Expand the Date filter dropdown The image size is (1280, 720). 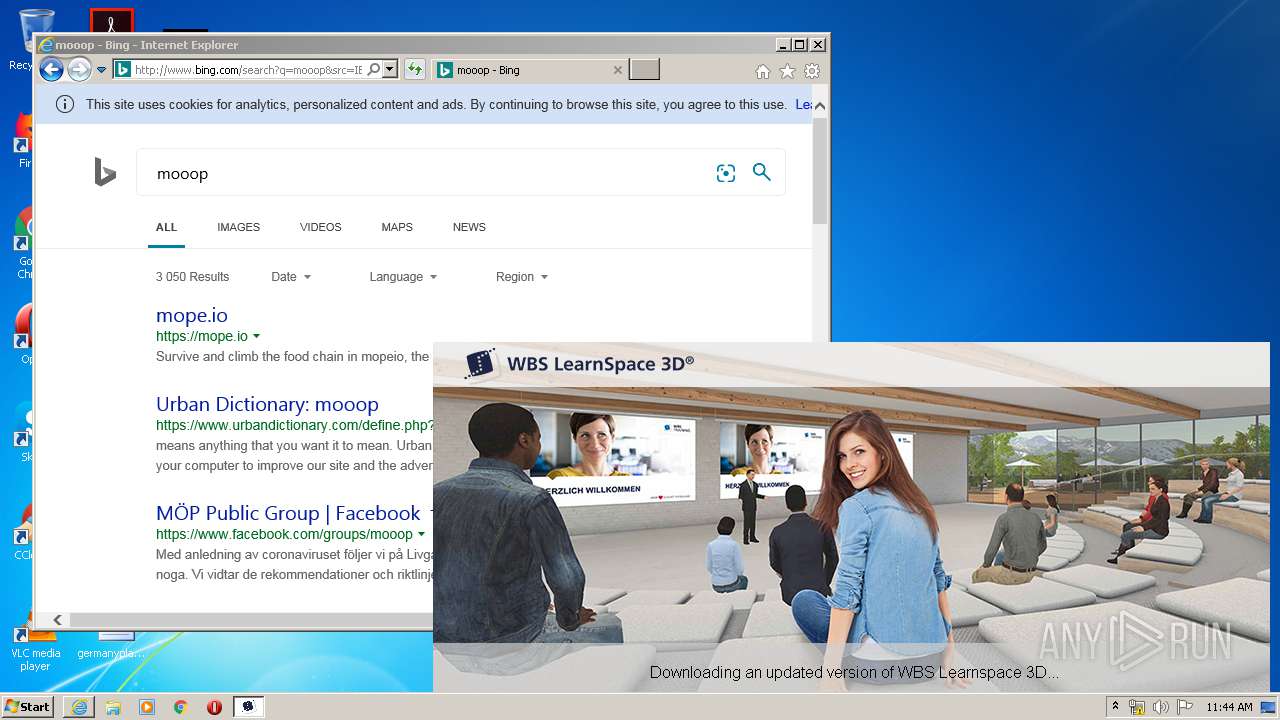click(291, 277)
